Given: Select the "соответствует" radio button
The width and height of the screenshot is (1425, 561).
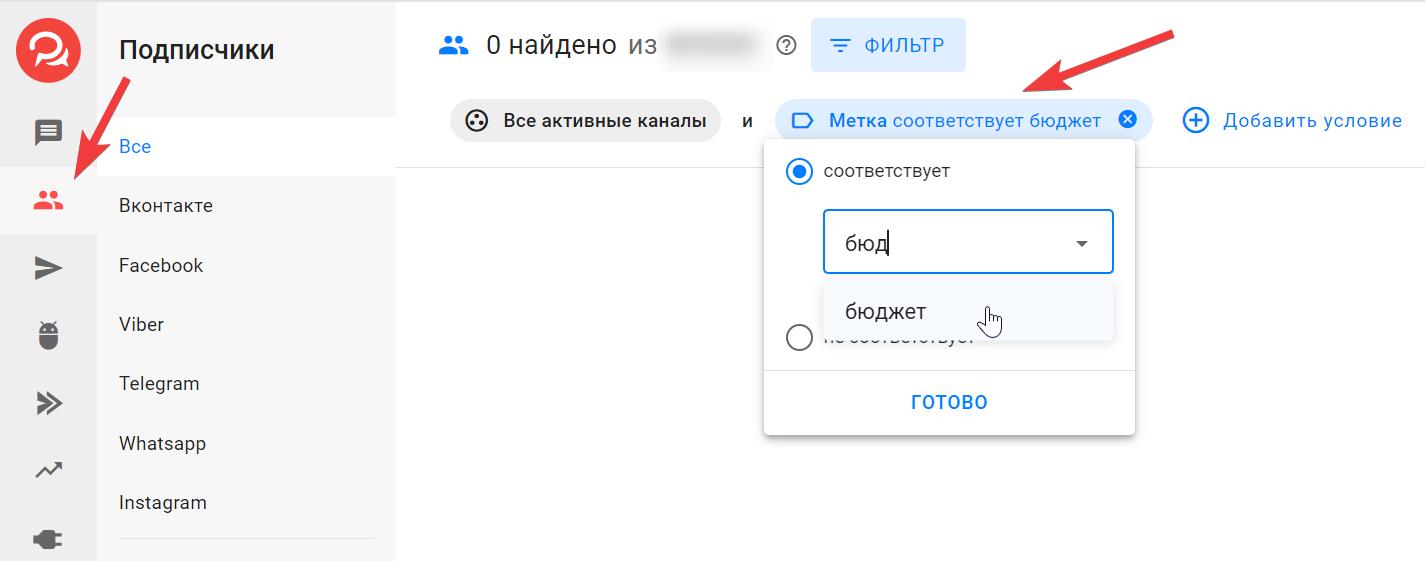Looking at the screenshot, I should pyautogui.click(x=799, y=172).
